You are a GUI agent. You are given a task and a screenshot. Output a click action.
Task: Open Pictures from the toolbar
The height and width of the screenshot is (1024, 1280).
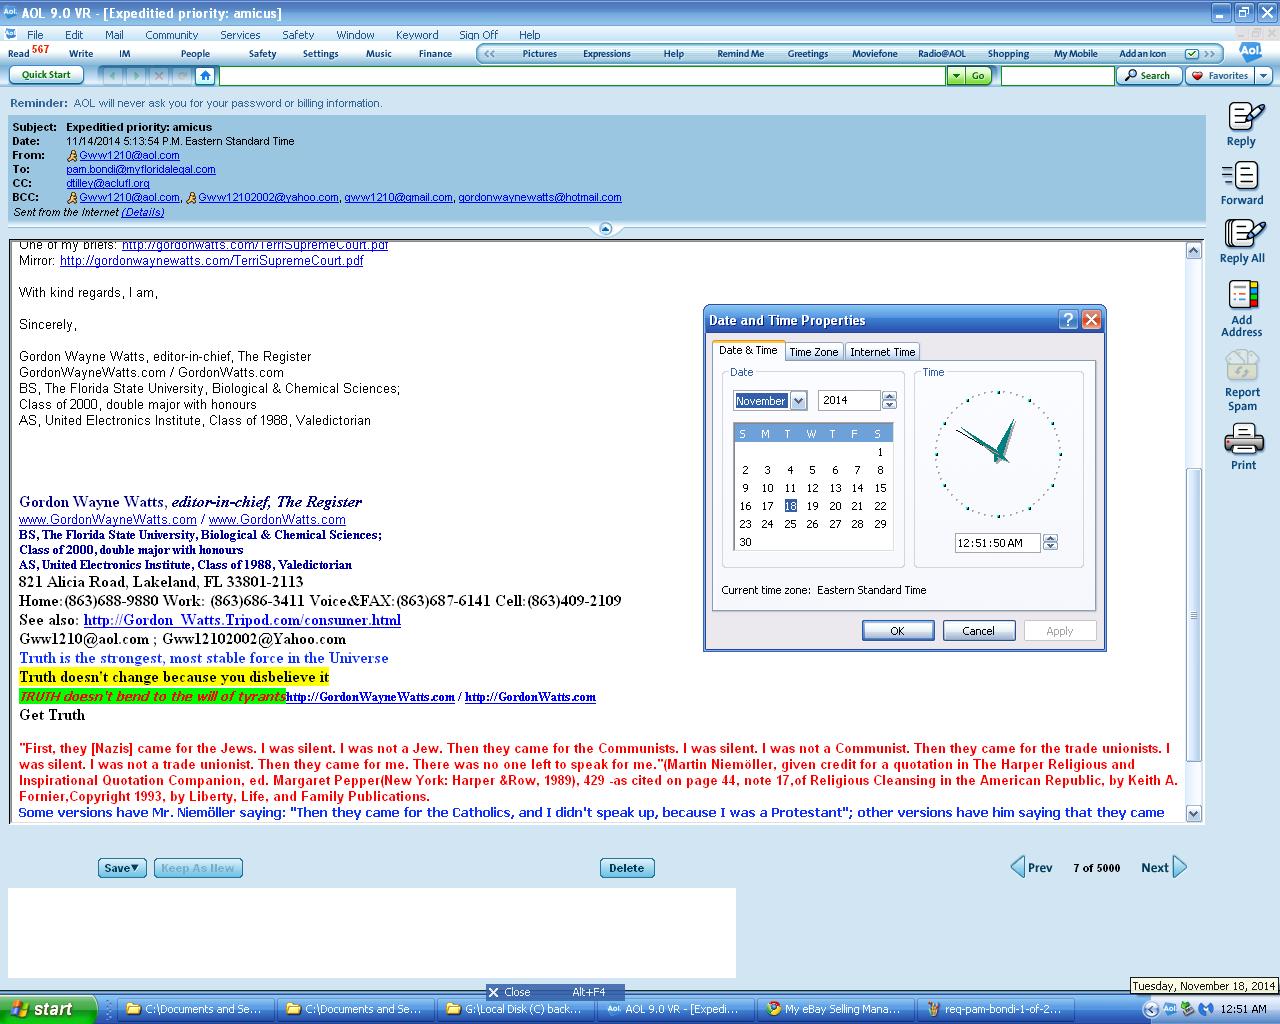click(539, 54)
